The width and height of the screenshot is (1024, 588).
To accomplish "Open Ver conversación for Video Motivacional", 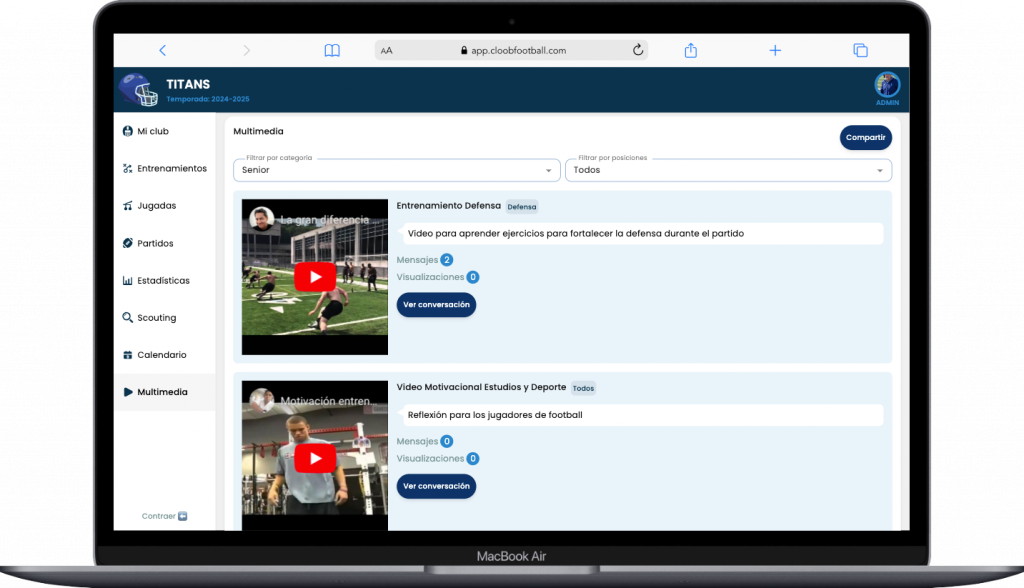I will 436,486.
